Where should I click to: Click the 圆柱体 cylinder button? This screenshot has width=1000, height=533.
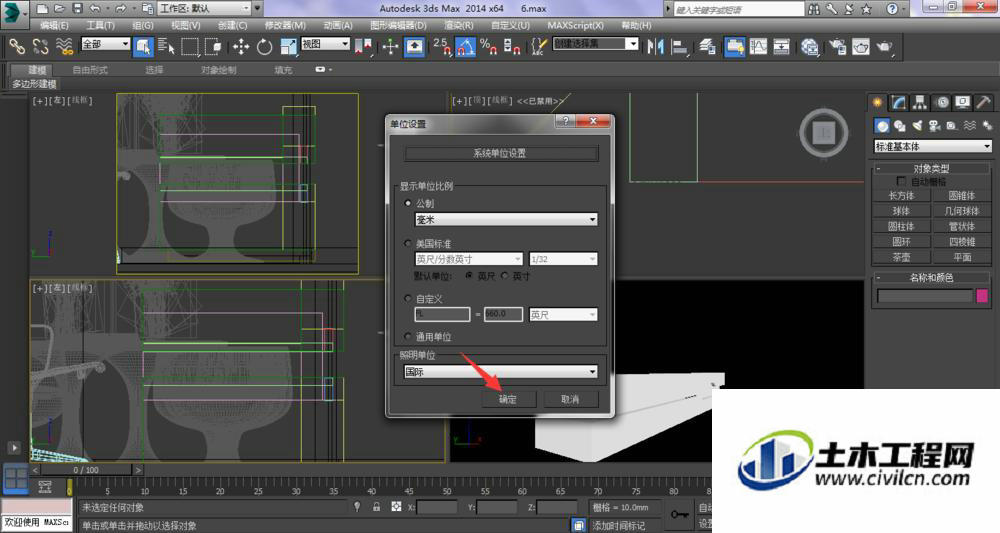(x=901, y=226)
